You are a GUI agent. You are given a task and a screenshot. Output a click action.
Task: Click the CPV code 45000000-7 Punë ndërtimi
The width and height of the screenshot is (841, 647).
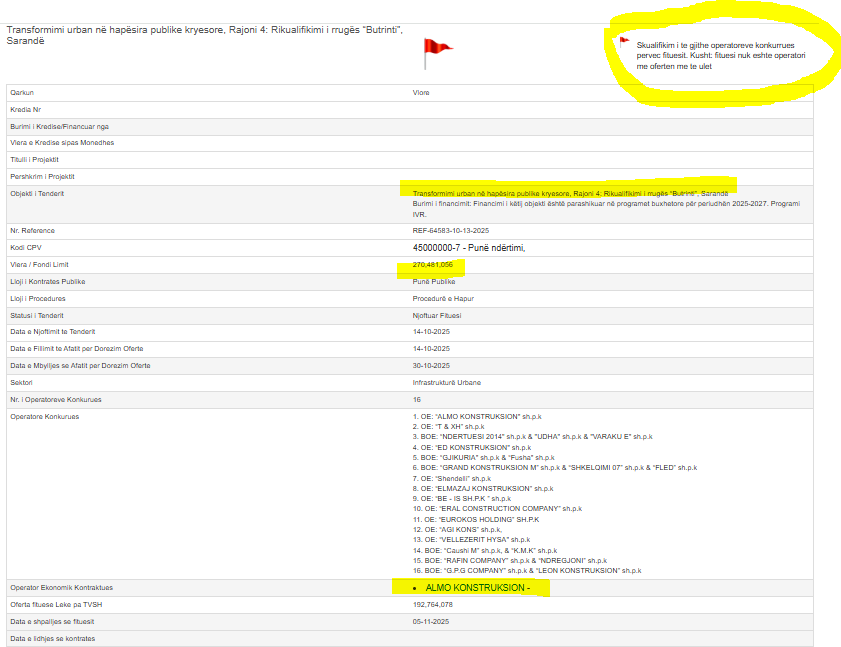(x=468, y=247)
